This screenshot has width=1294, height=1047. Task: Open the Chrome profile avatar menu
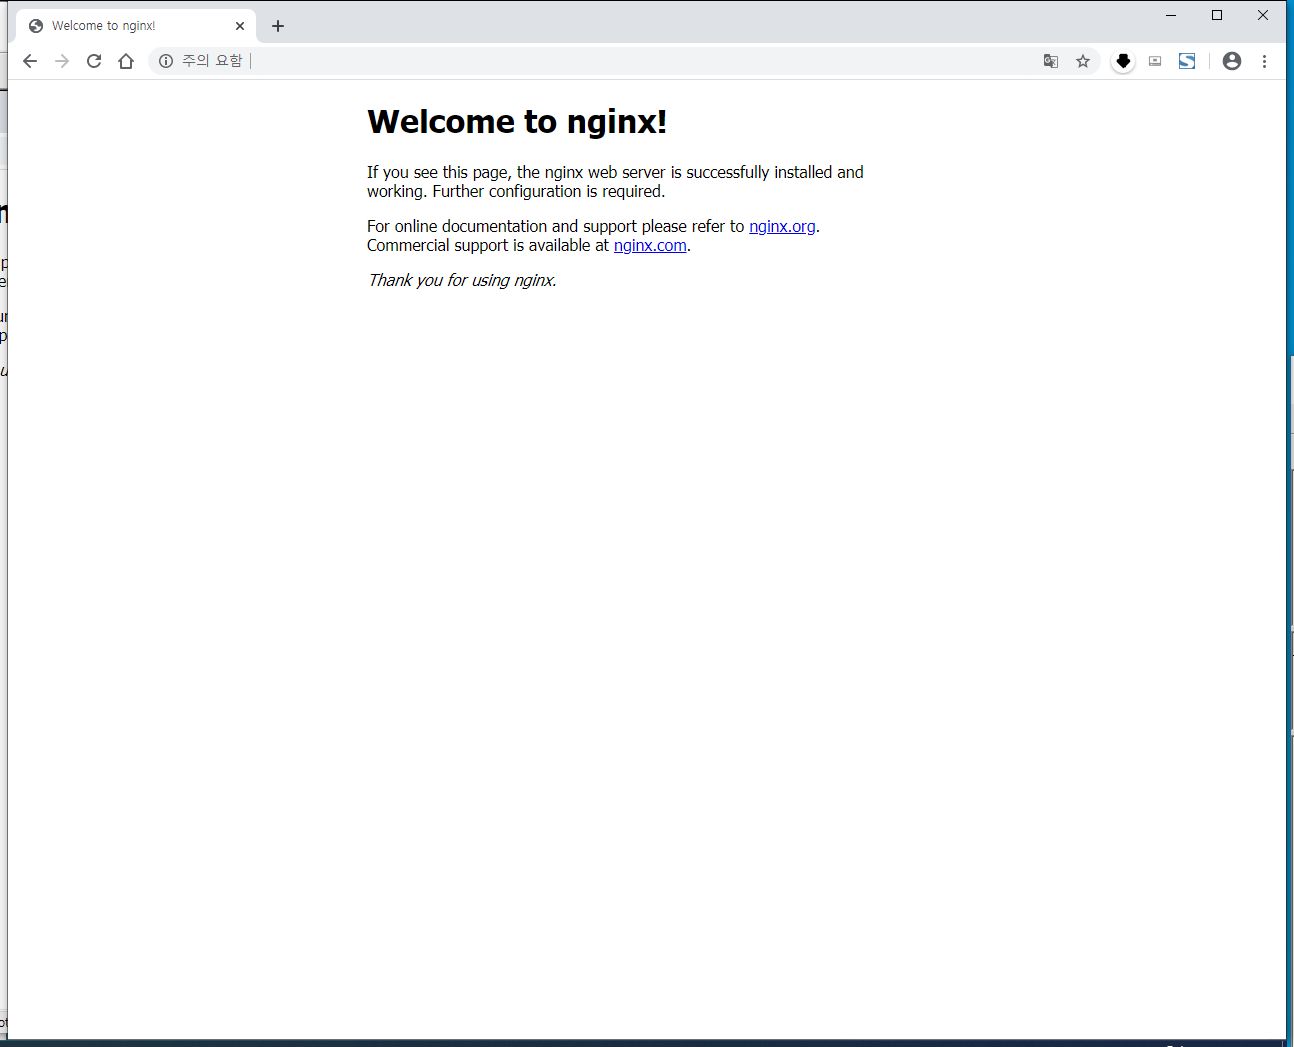(1232, 61)
